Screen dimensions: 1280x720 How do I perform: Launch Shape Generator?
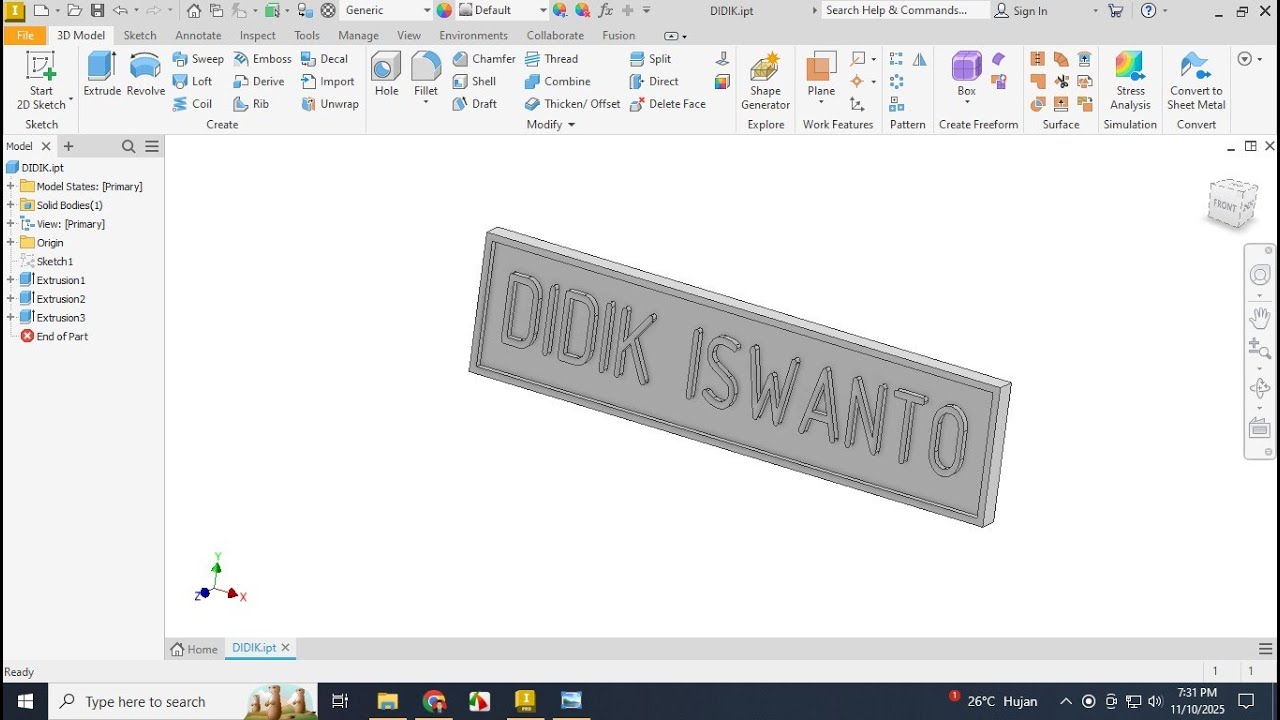tap(765, 80)
